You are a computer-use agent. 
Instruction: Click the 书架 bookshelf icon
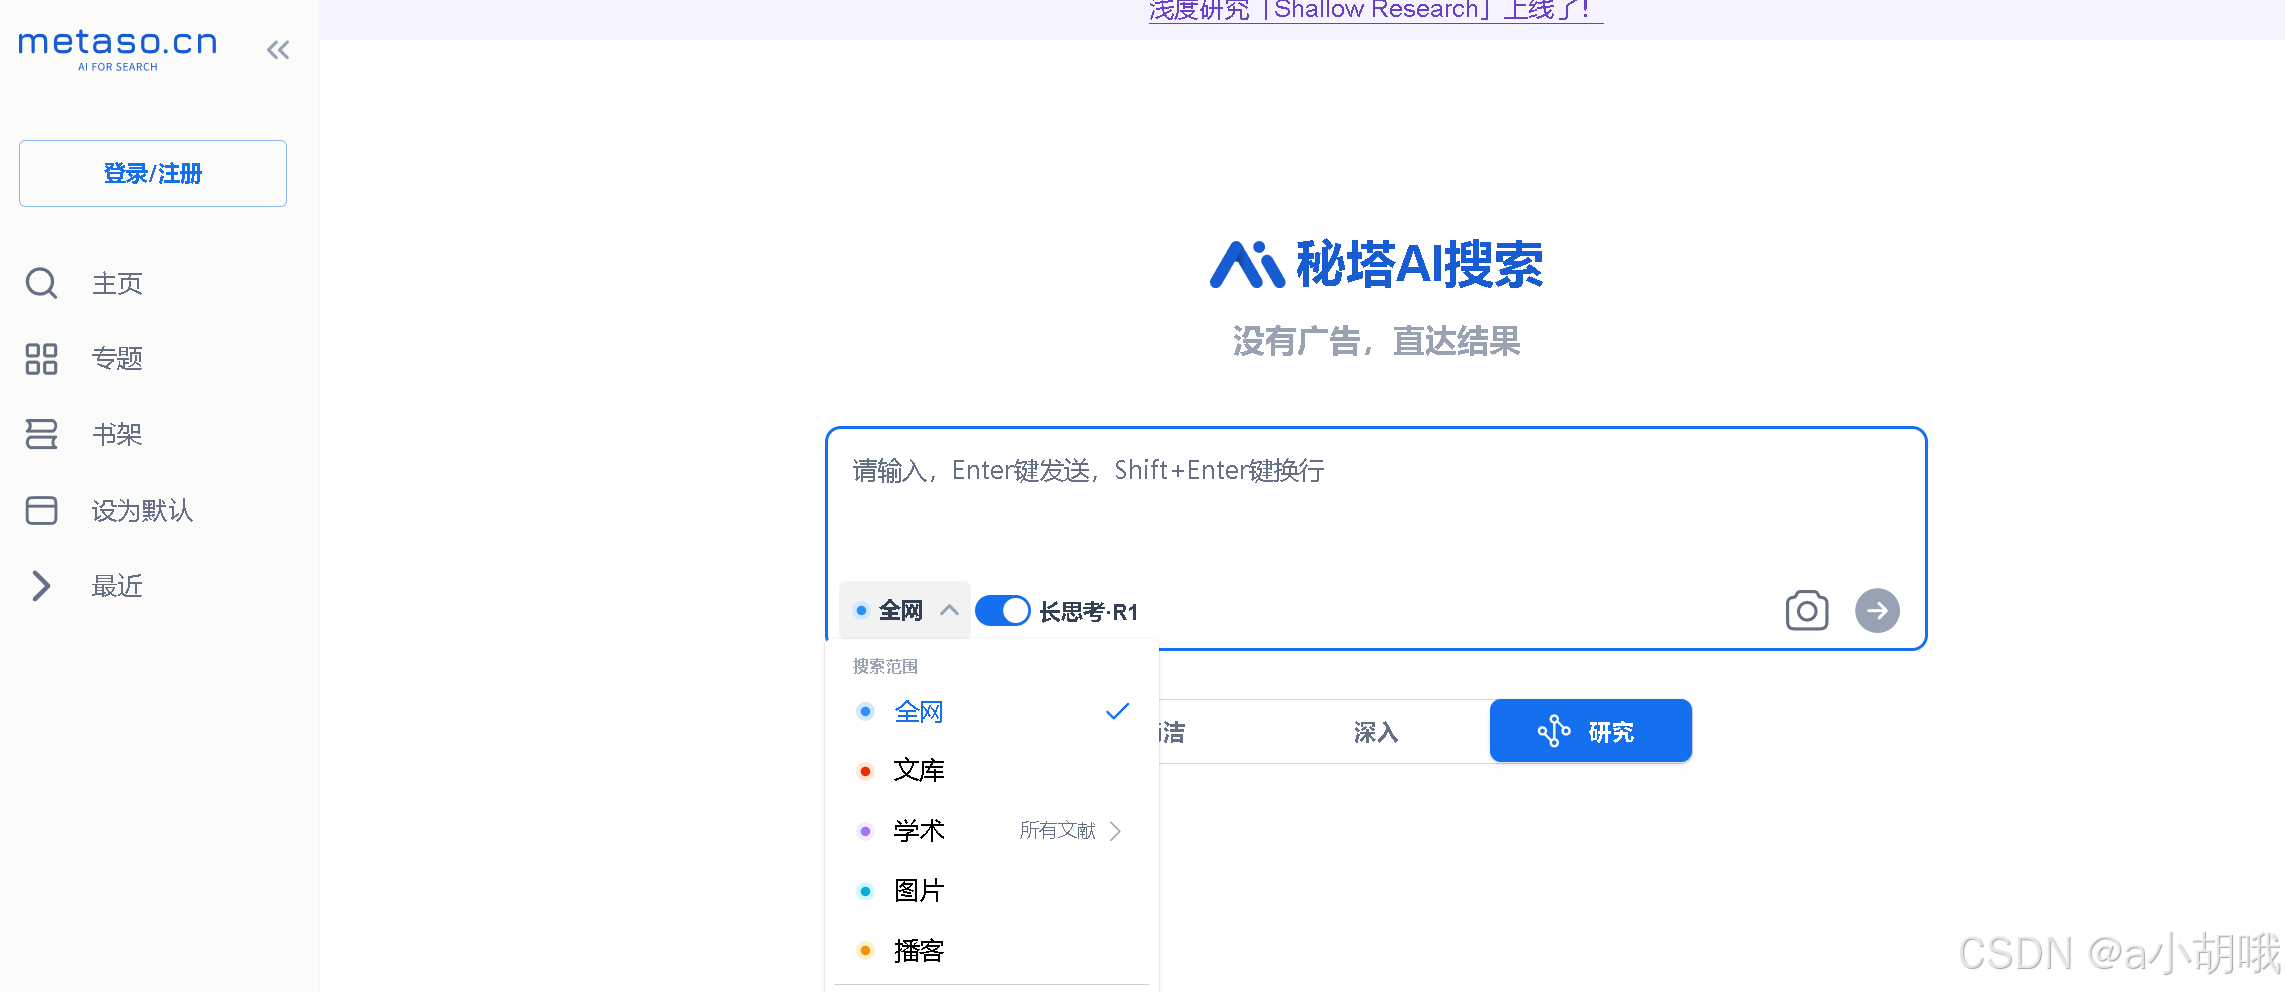41,434
